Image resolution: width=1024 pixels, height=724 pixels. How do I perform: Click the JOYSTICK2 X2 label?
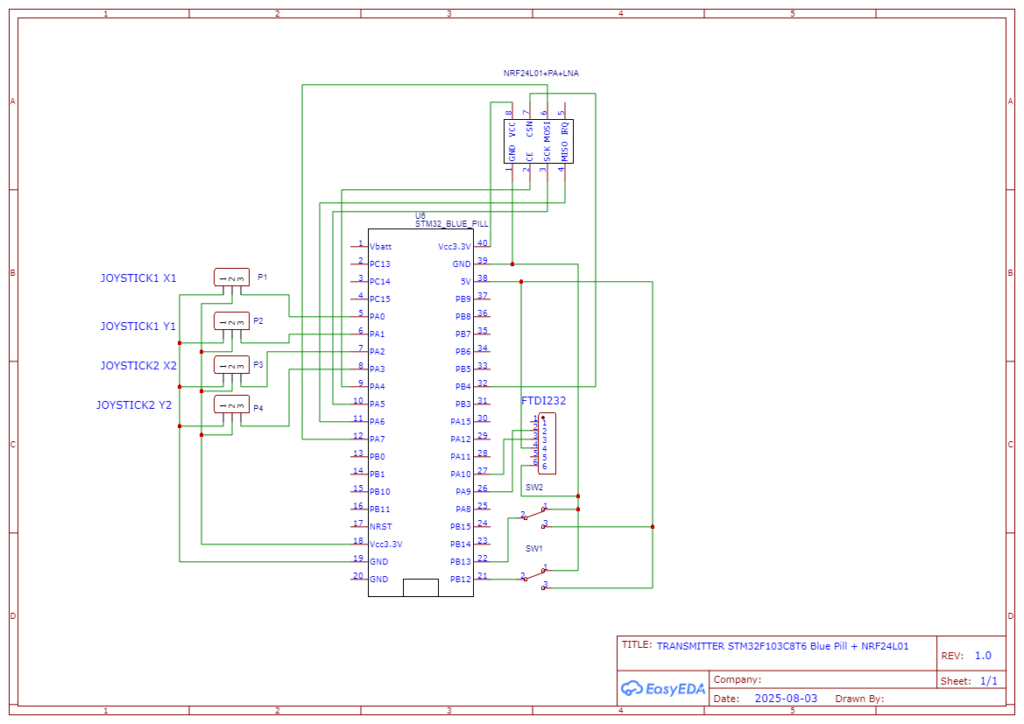click(x=138, y=366)
